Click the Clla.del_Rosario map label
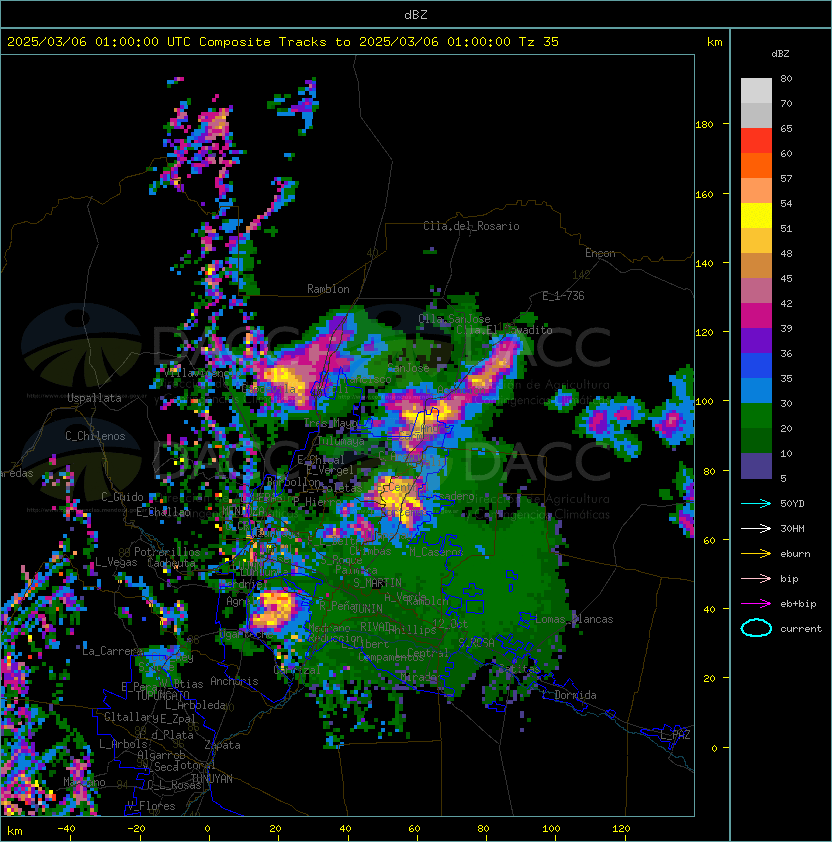 (471, 226)
